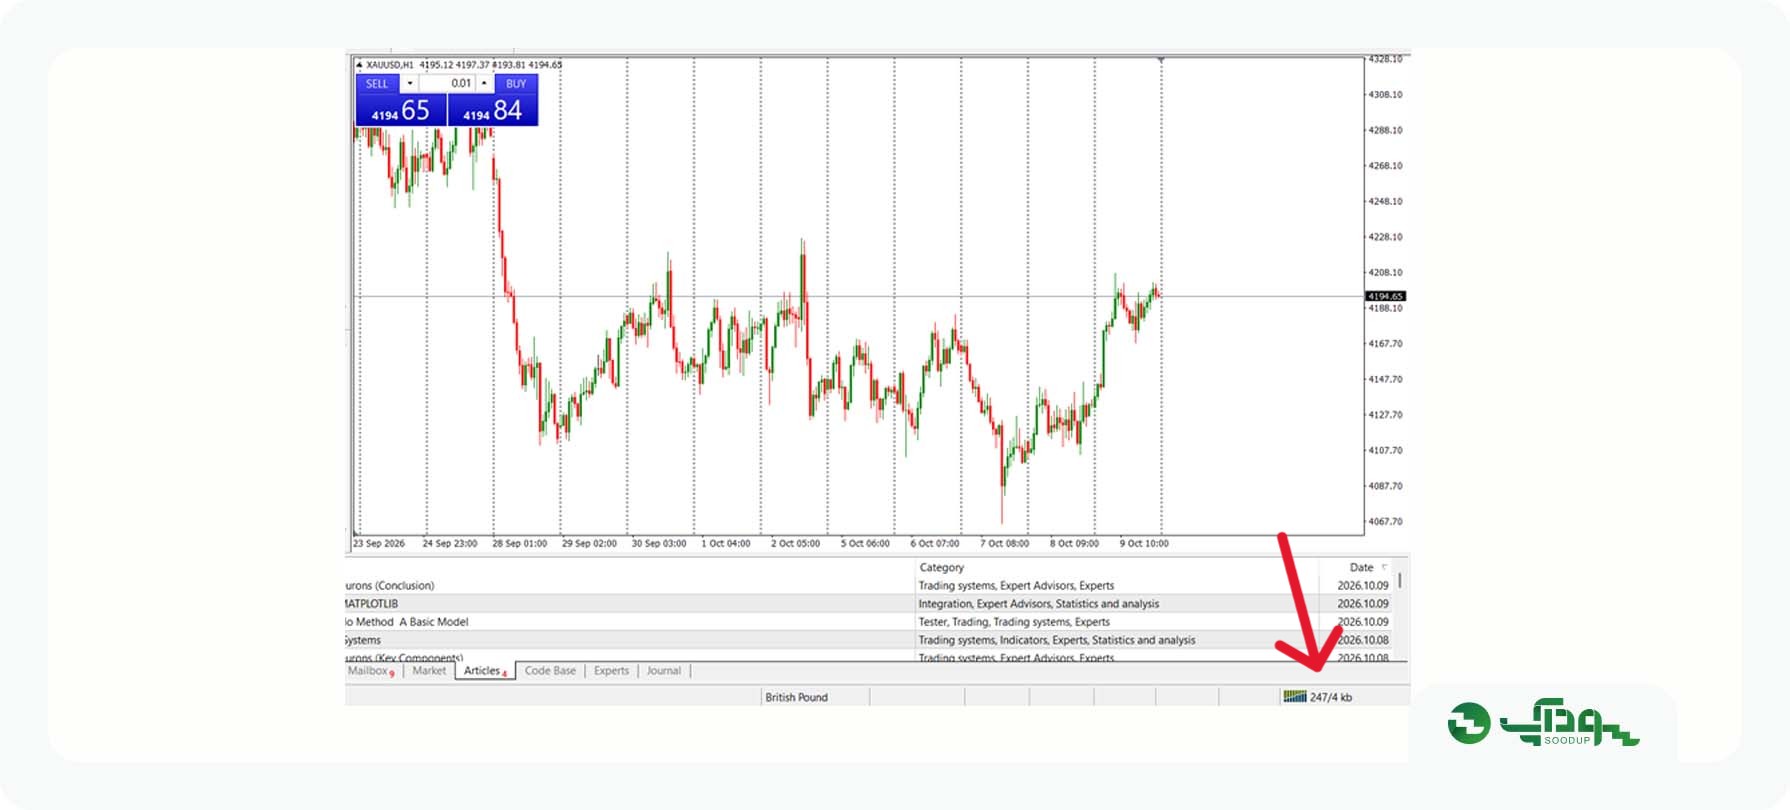Click the date 2026.10.09 in the MATPLOTLIB row

pos(1363,604)
